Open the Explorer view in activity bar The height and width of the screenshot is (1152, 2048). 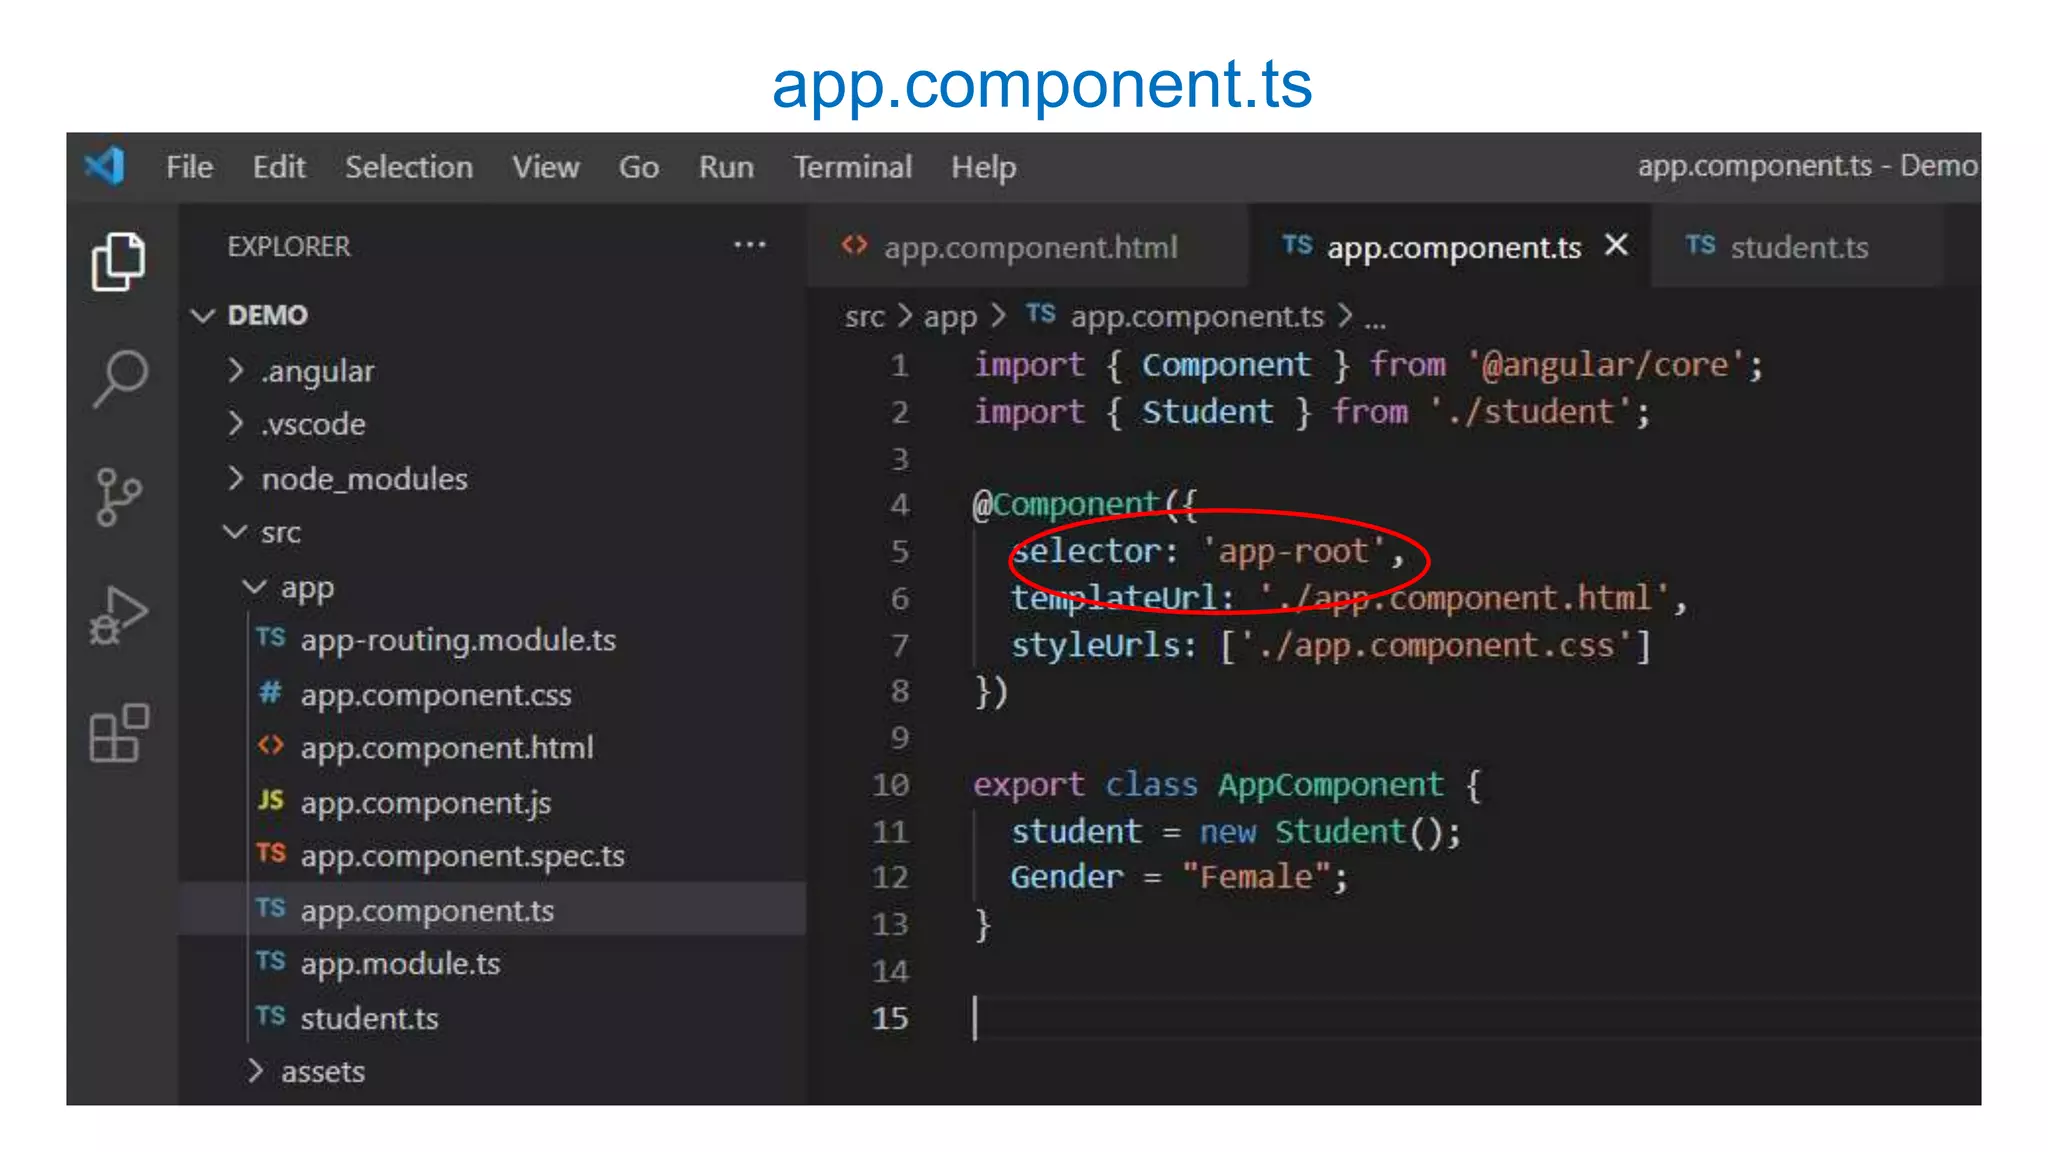coord(118,262)
